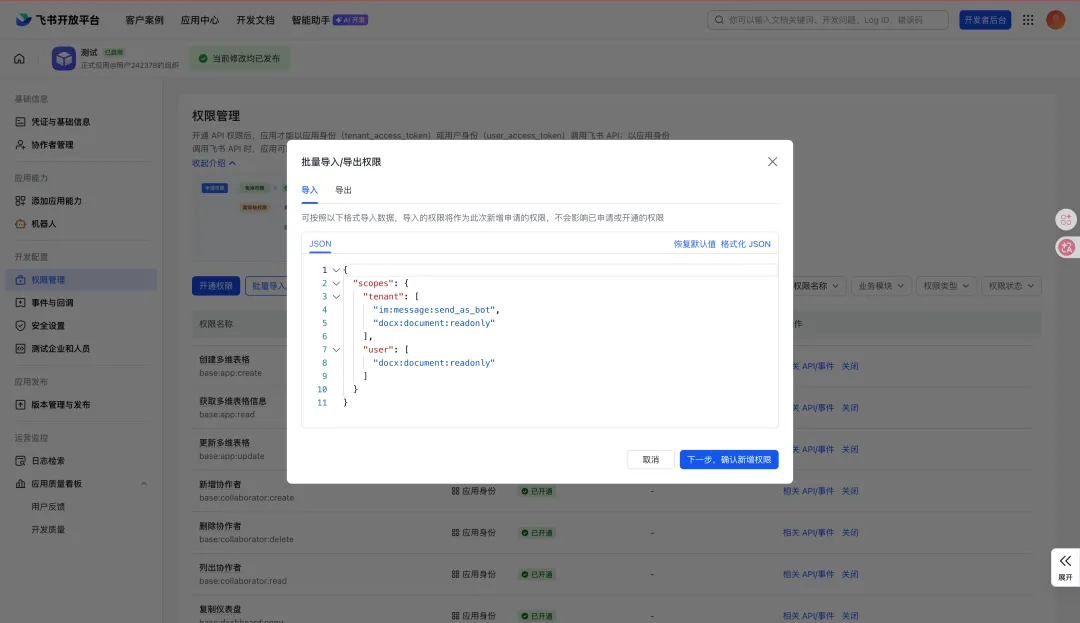Screen dimensions: 1080x623
Task: Click 关闭 link in base:collaborator:delete row
Action: [x=850, y=533]
